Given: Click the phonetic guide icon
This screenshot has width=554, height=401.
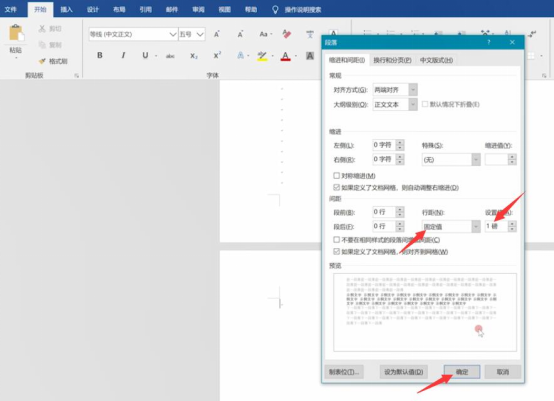Looking at the screenshot, I should [310, 34].
